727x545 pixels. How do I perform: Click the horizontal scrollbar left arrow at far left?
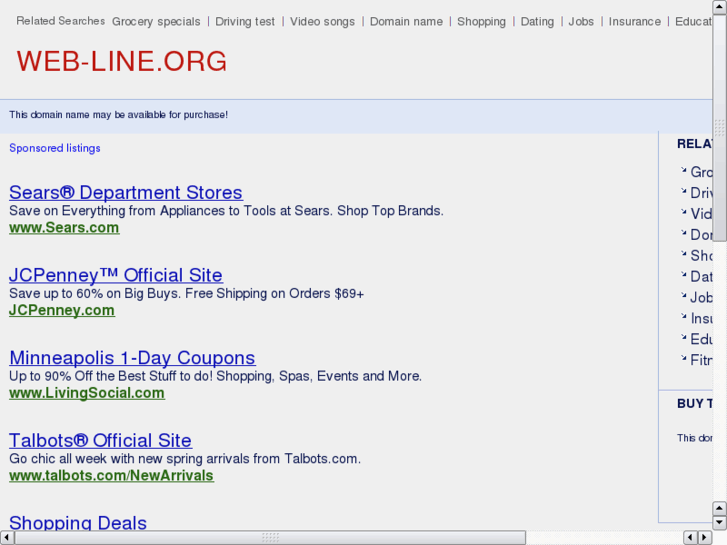6,538
